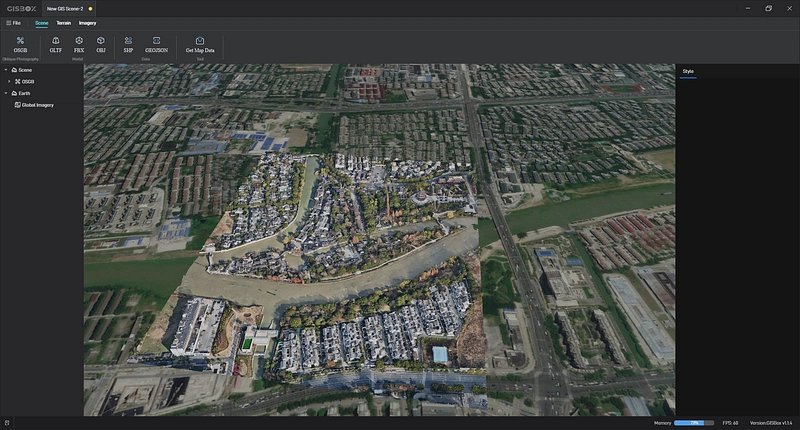Screen dimensions: 800x430
Task: Switch to the Imagery tab
Action: tap(87, 23)
